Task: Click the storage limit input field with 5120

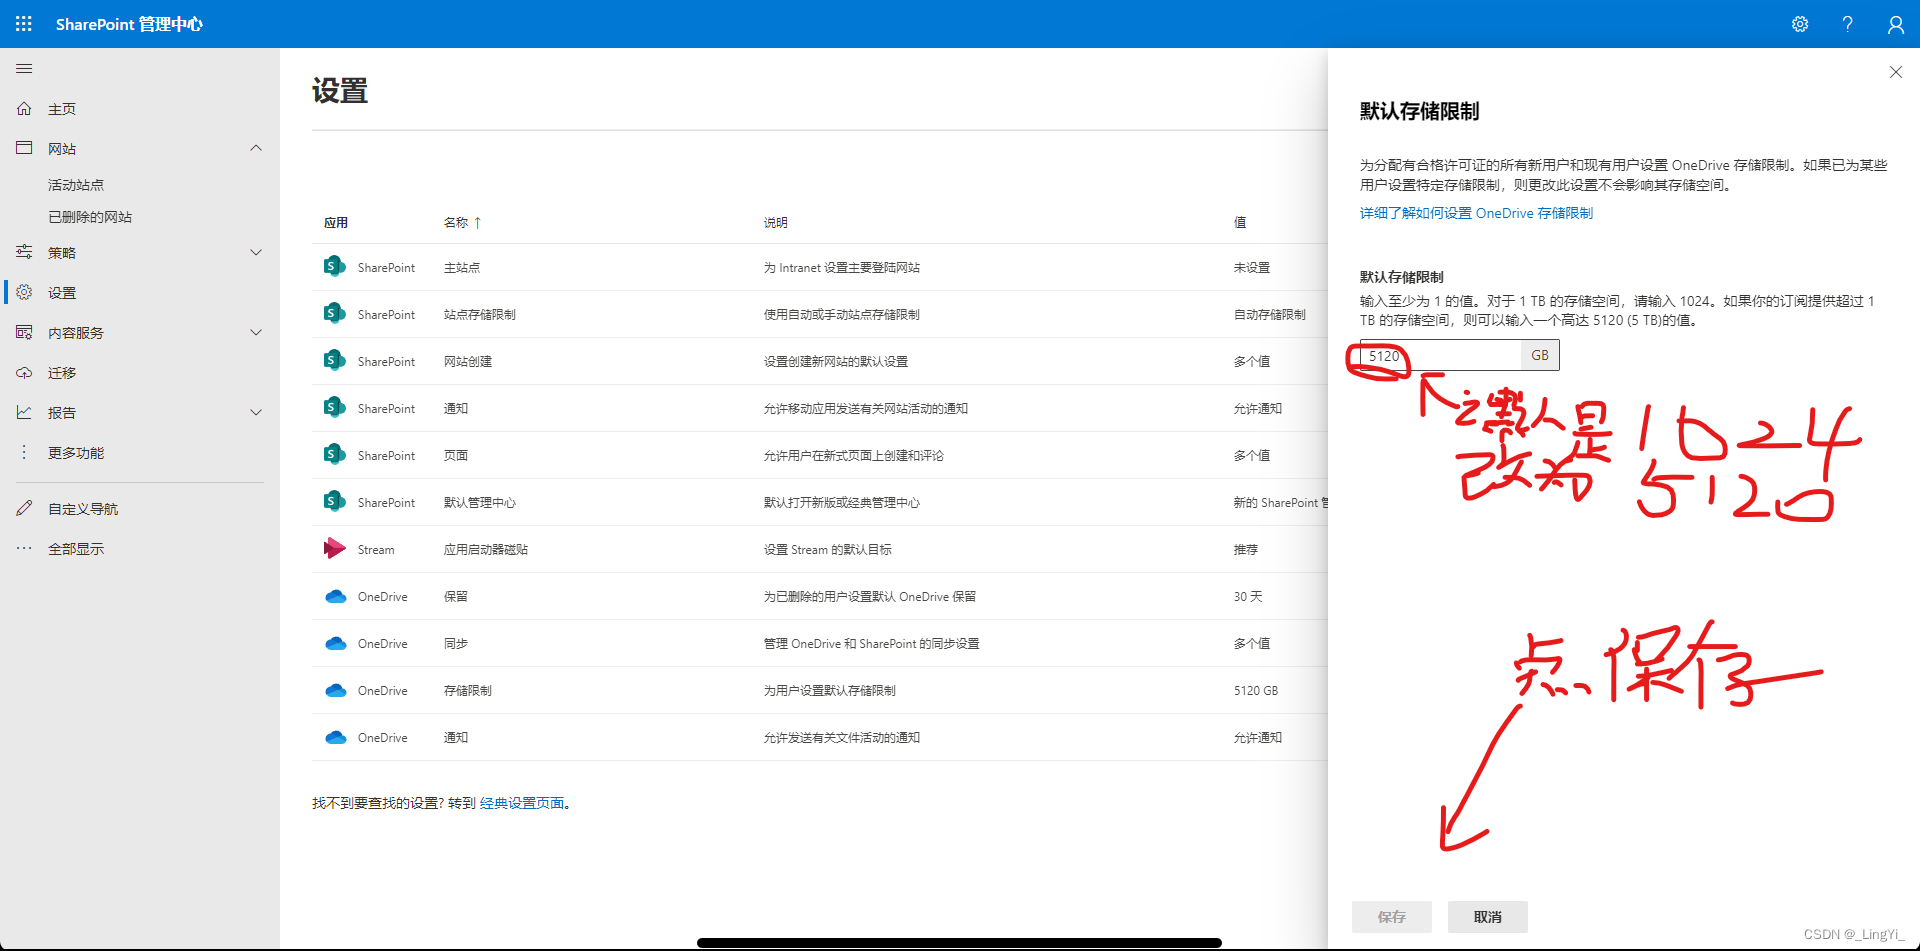Action: (x=1440, y=355)
